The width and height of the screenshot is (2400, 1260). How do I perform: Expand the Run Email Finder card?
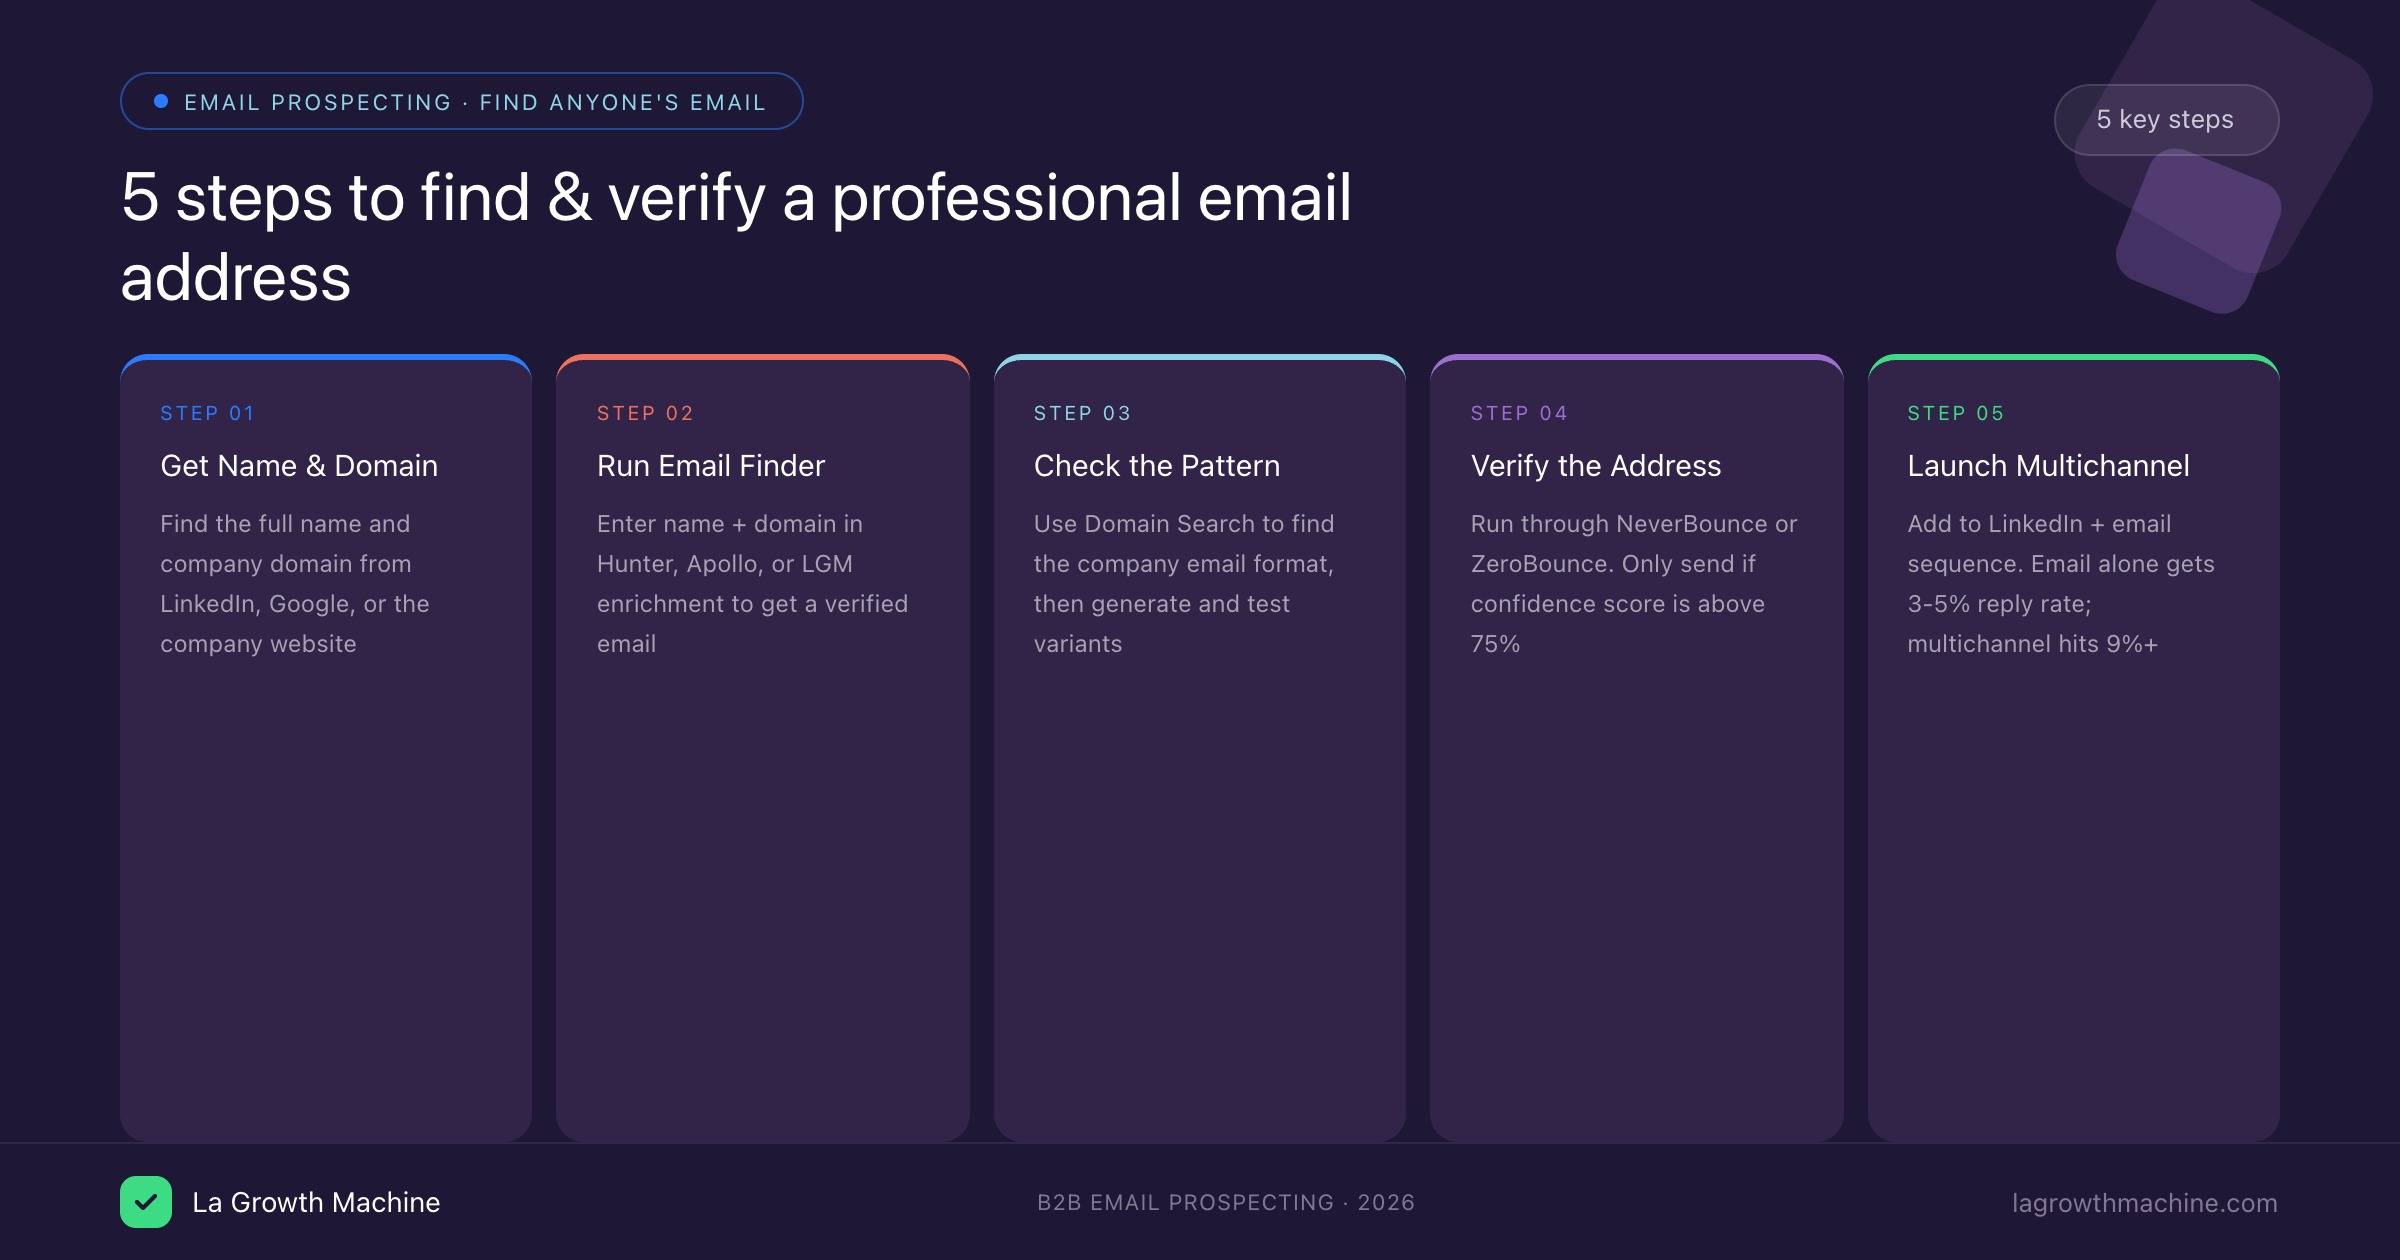tap(762, 750)
